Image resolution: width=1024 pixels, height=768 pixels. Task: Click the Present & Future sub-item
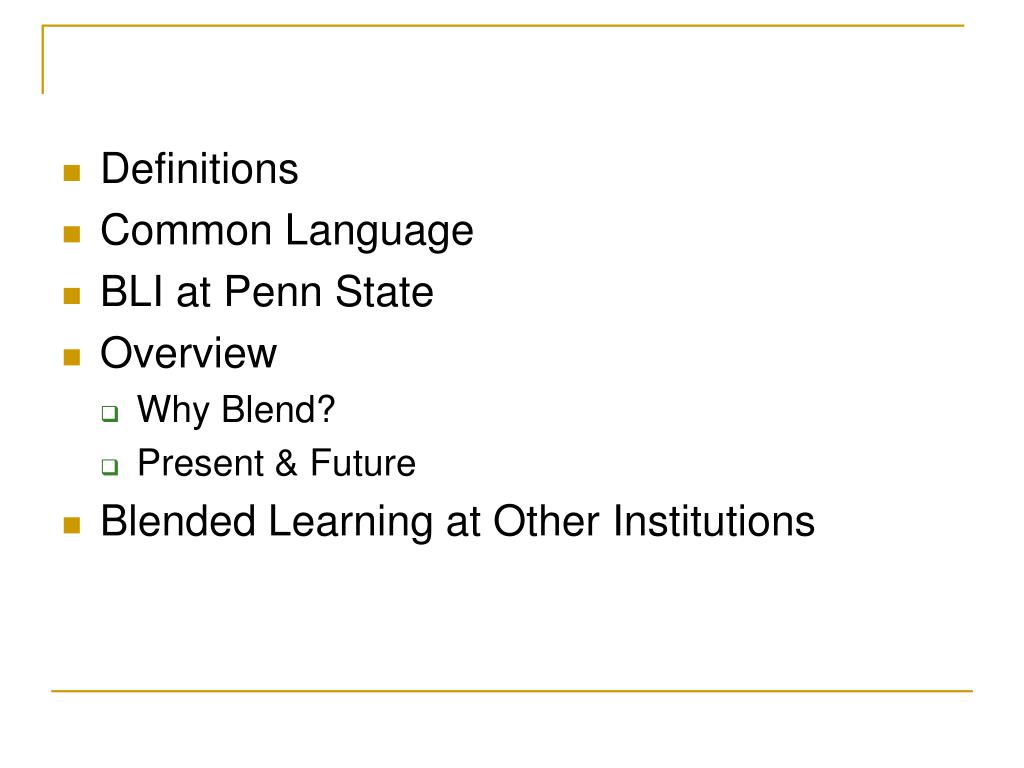point(276,463)
